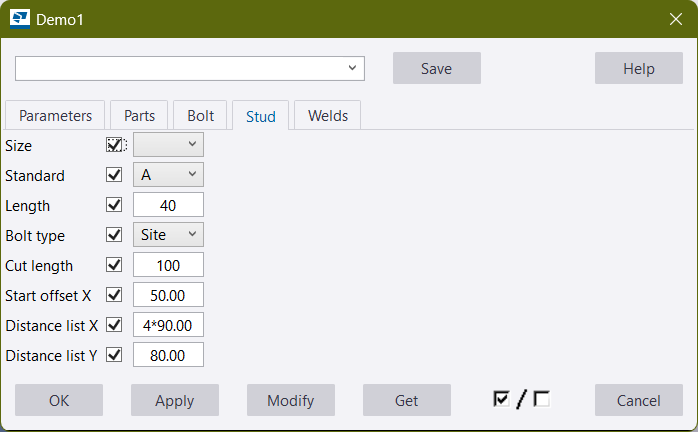The height and width of the screenshot is (432, 698).
Task: Uncheck the Length checkbox
Action: click(x=114, y=205)
